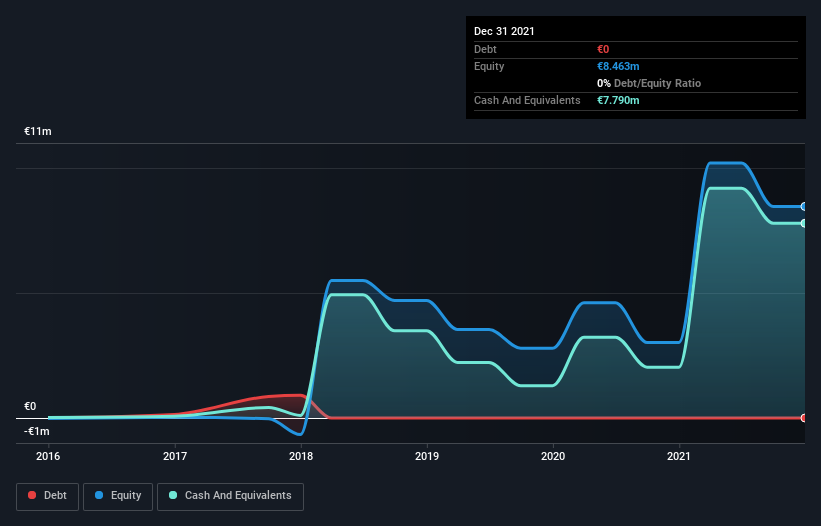
Task: Click the -€1m y-axis label
Action: click(x=37, y=431)
